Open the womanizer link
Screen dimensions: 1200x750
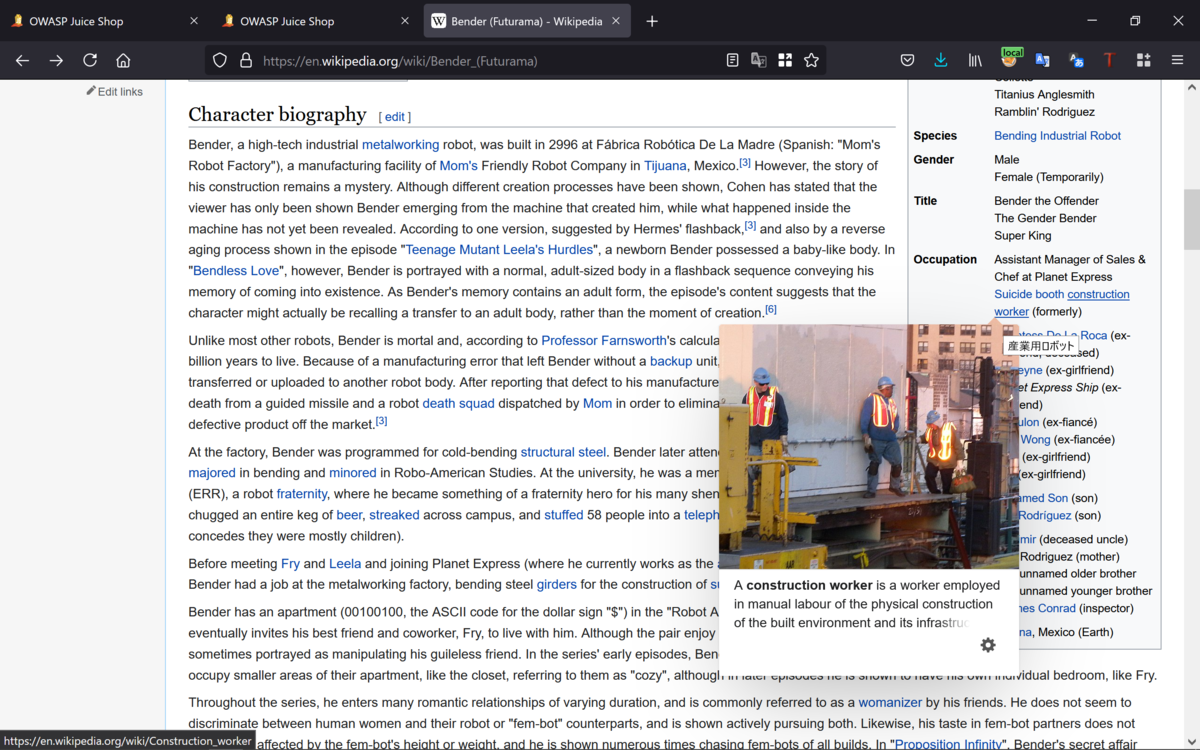pos(890,702)
